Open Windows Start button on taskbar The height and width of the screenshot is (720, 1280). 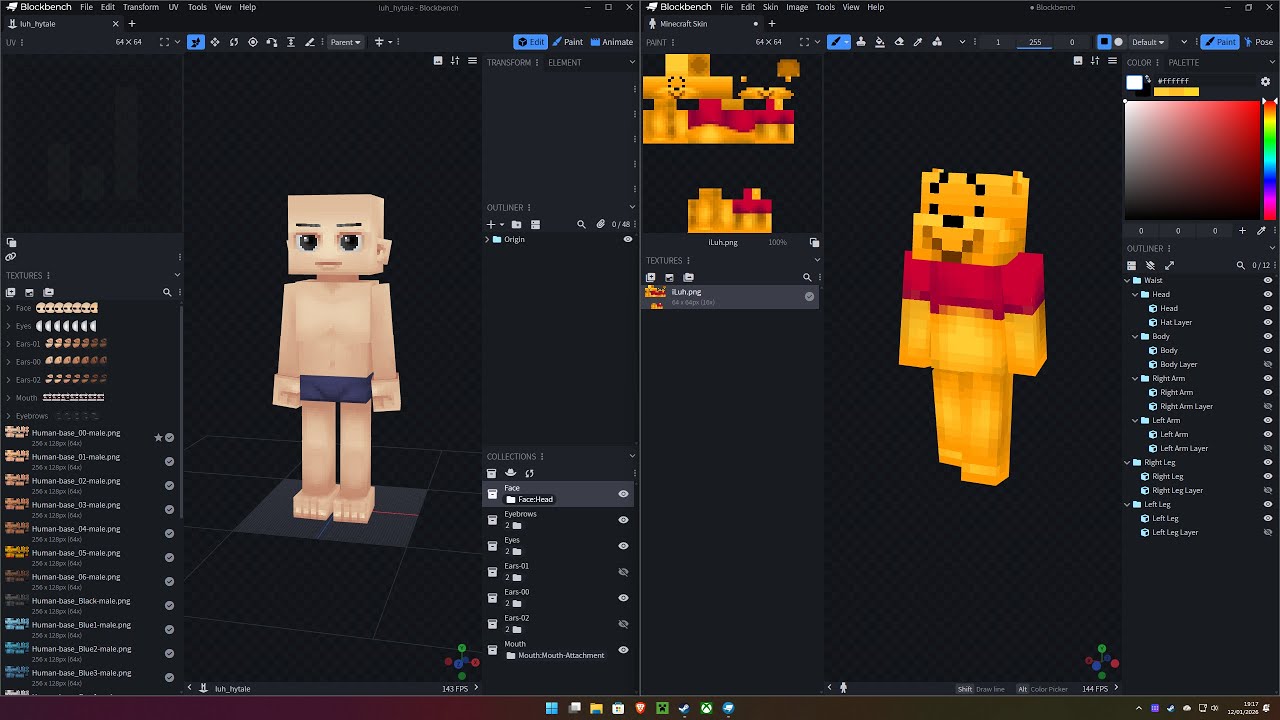551,708
